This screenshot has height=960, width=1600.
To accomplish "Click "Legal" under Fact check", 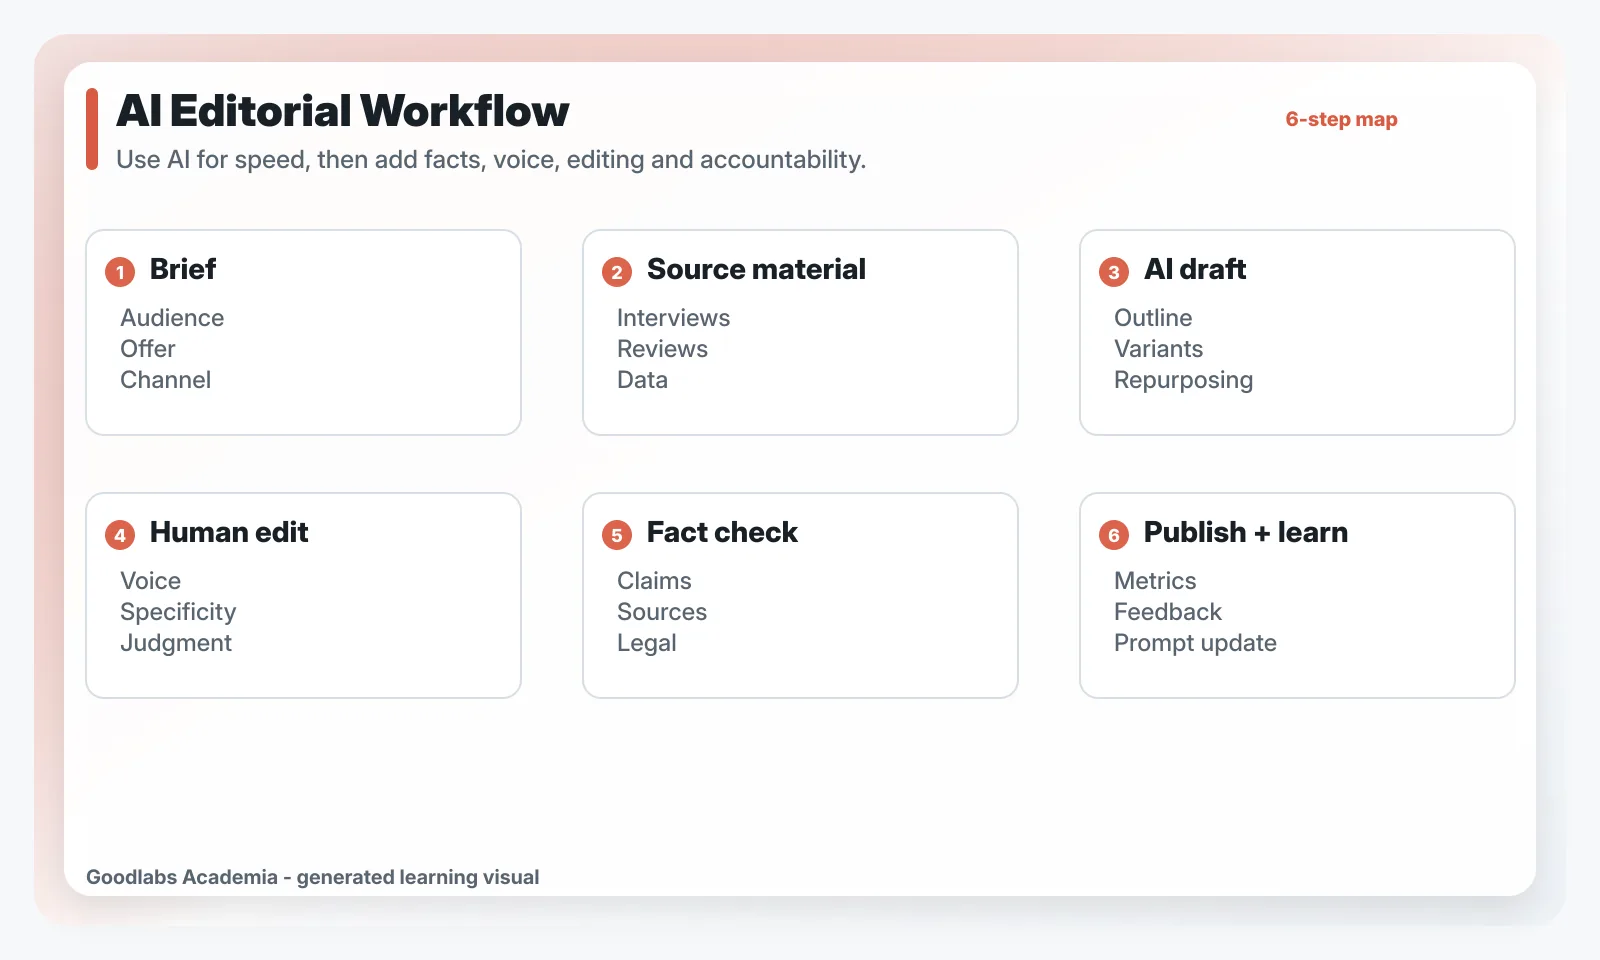I will [x=647, y=644].
